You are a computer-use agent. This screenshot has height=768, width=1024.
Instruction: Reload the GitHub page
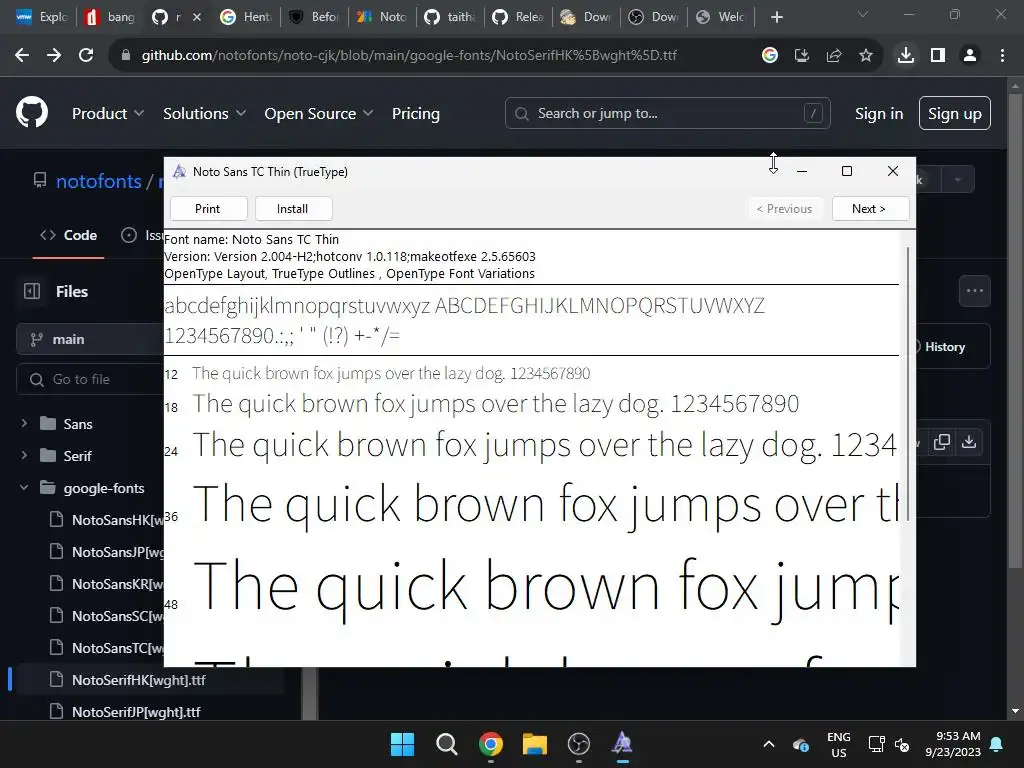click(86, 56)
